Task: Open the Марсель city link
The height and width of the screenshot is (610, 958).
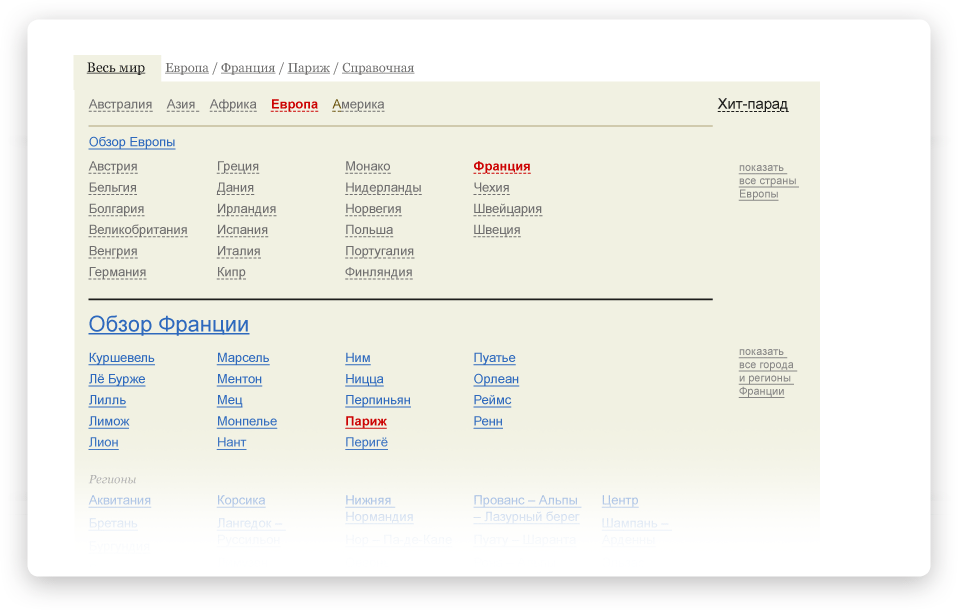Action: point(243,358)
